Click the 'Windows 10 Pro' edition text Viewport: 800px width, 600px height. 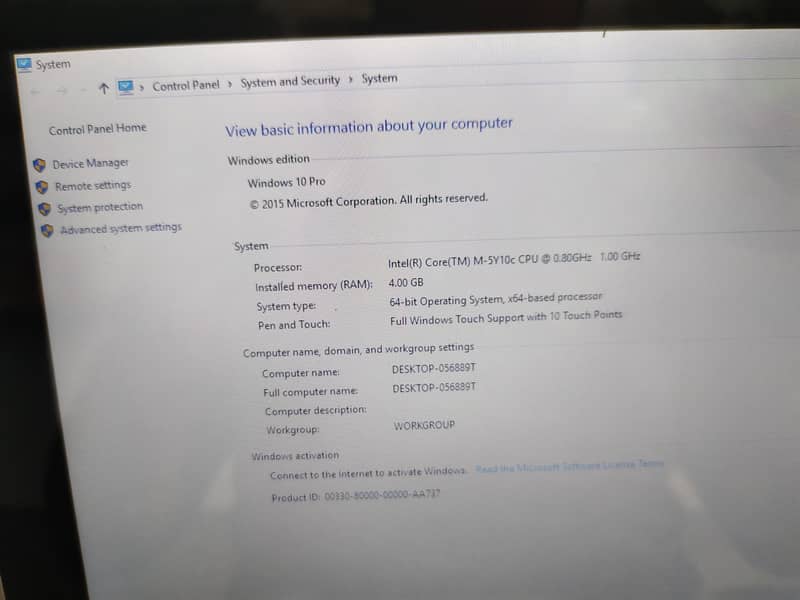coord(286,182)
